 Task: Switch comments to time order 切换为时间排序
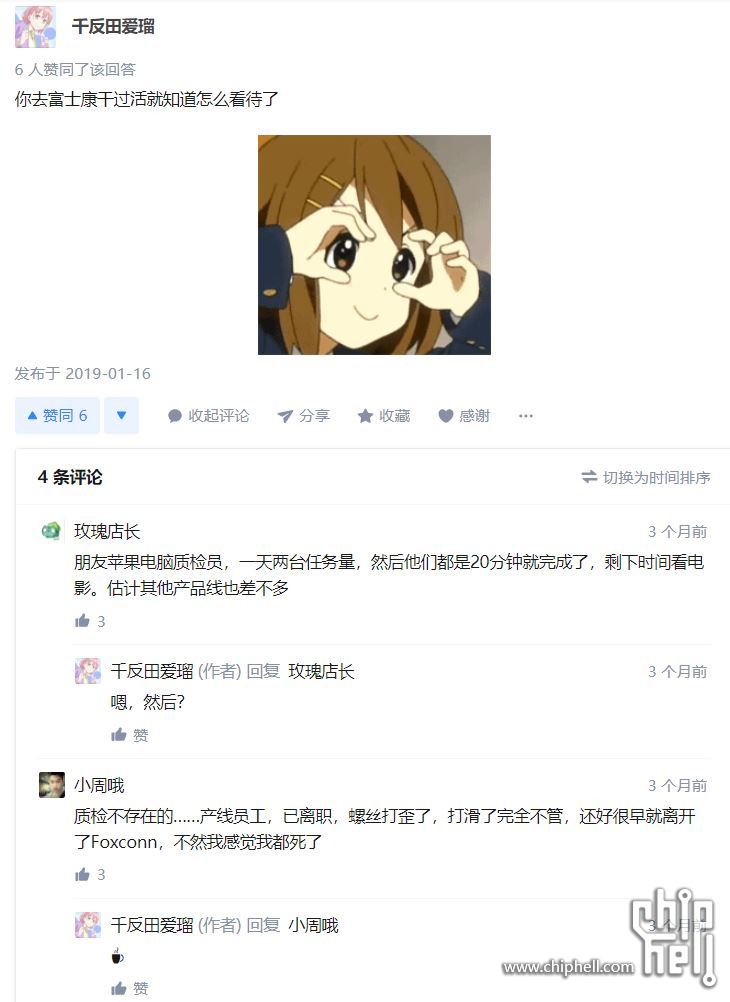(646, 477)
